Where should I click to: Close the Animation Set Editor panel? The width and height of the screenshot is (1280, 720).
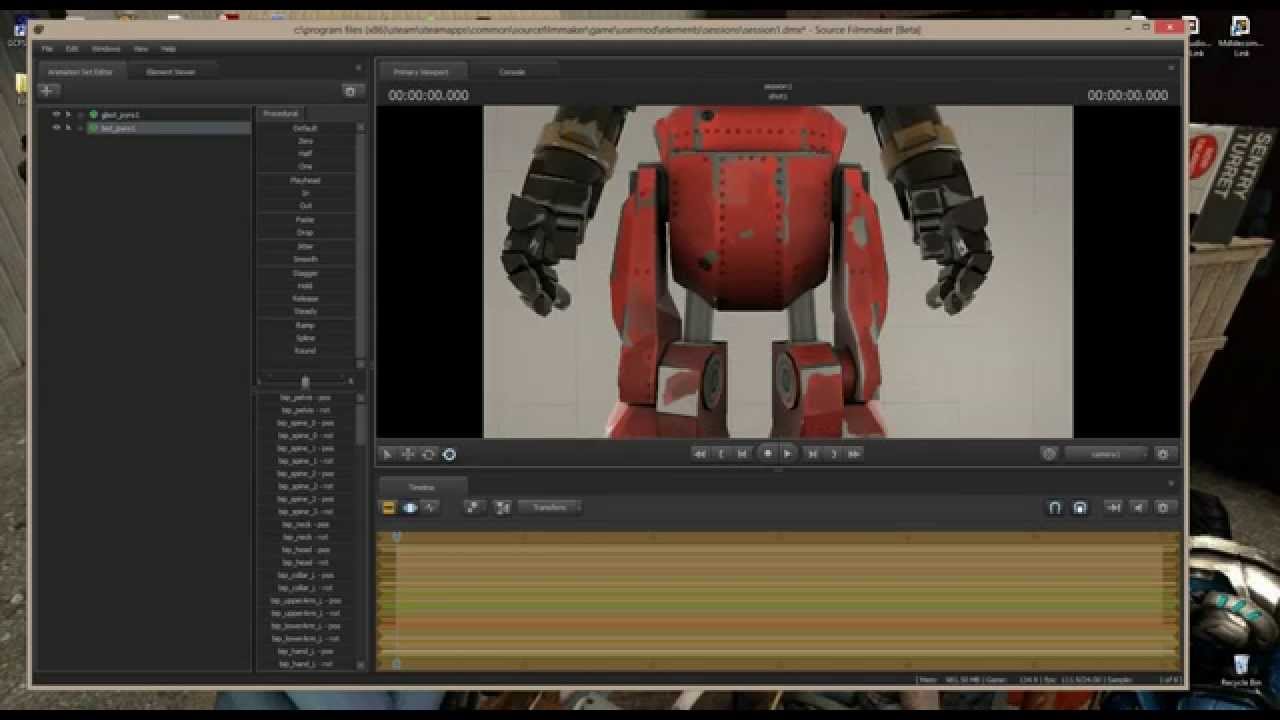click(359, 68)
